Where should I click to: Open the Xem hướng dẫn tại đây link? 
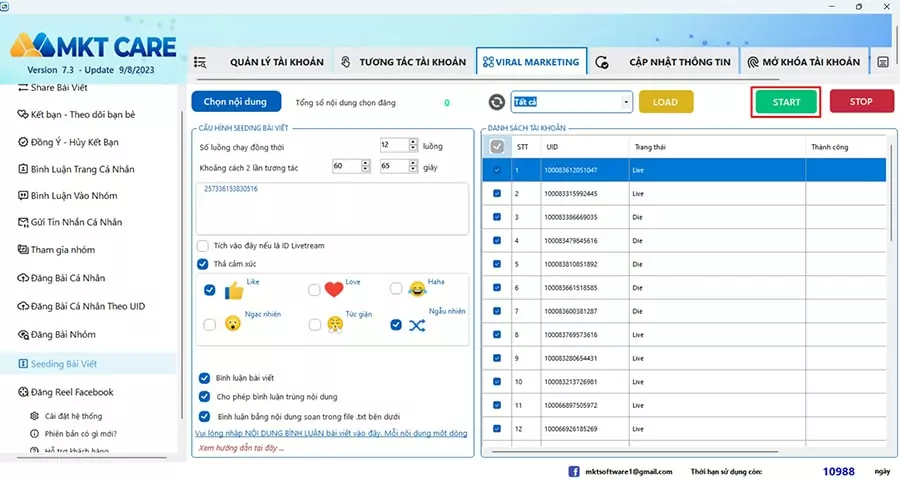pos(241,448)
